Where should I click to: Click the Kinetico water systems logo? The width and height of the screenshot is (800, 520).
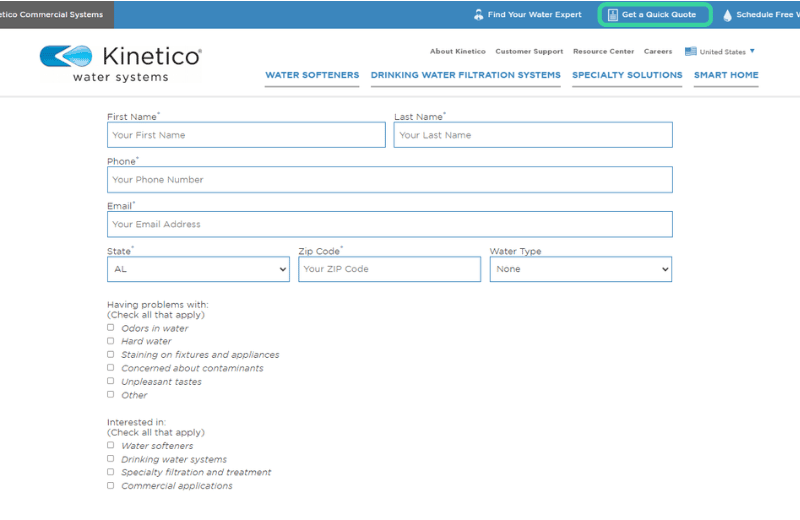(x=121, y=63)
